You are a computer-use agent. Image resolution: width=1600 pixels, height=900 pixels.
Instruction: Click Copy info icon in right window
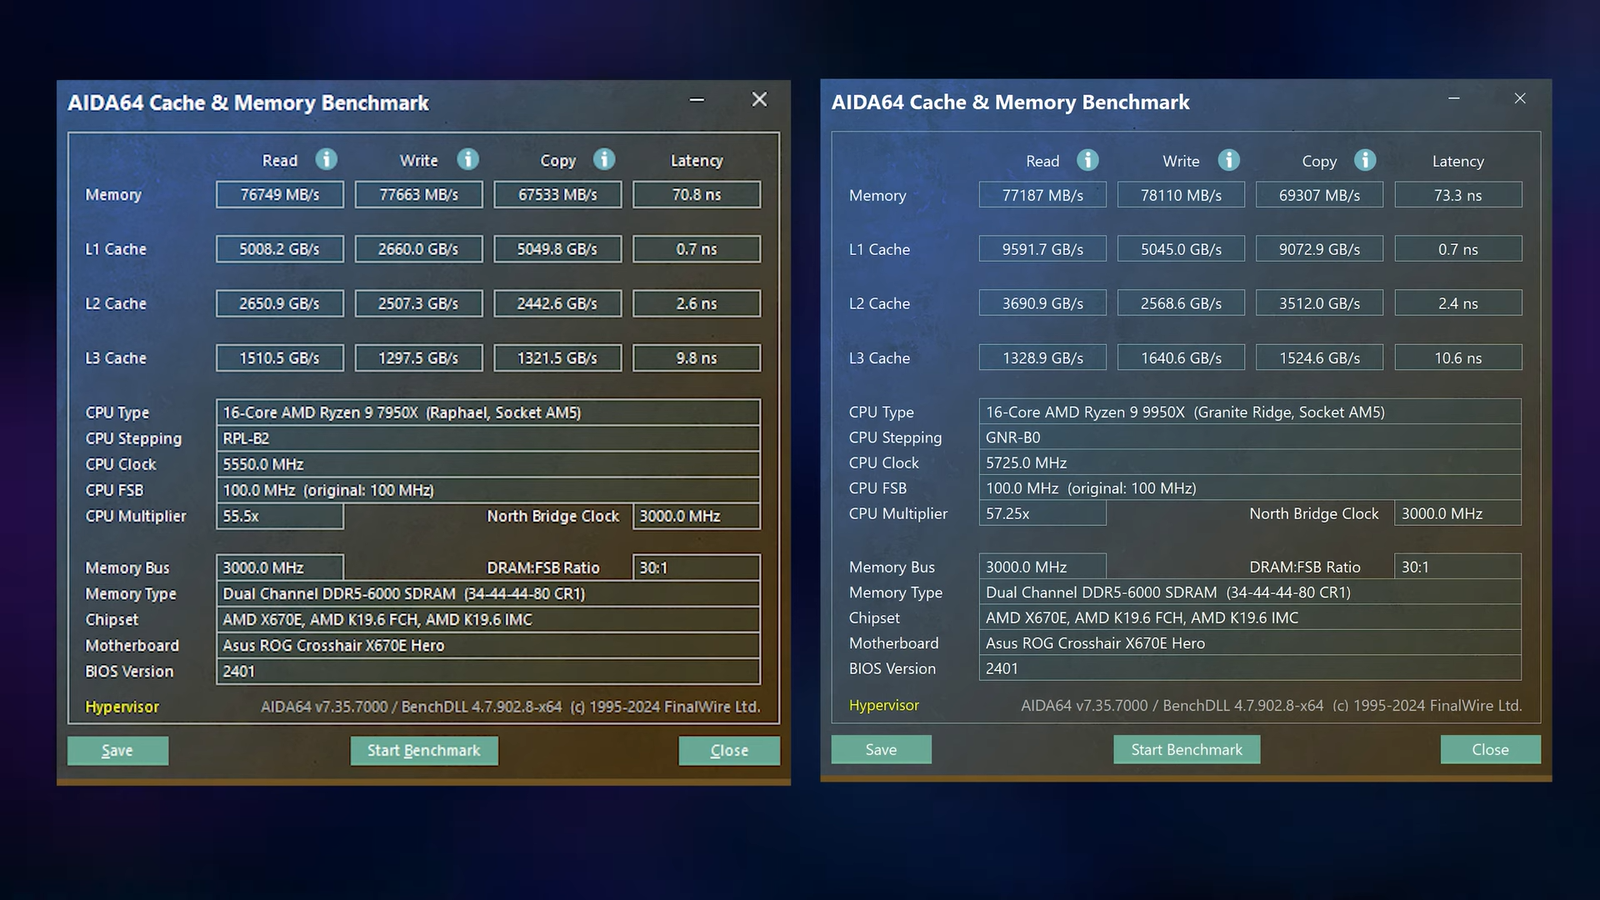click(1365, 160)
